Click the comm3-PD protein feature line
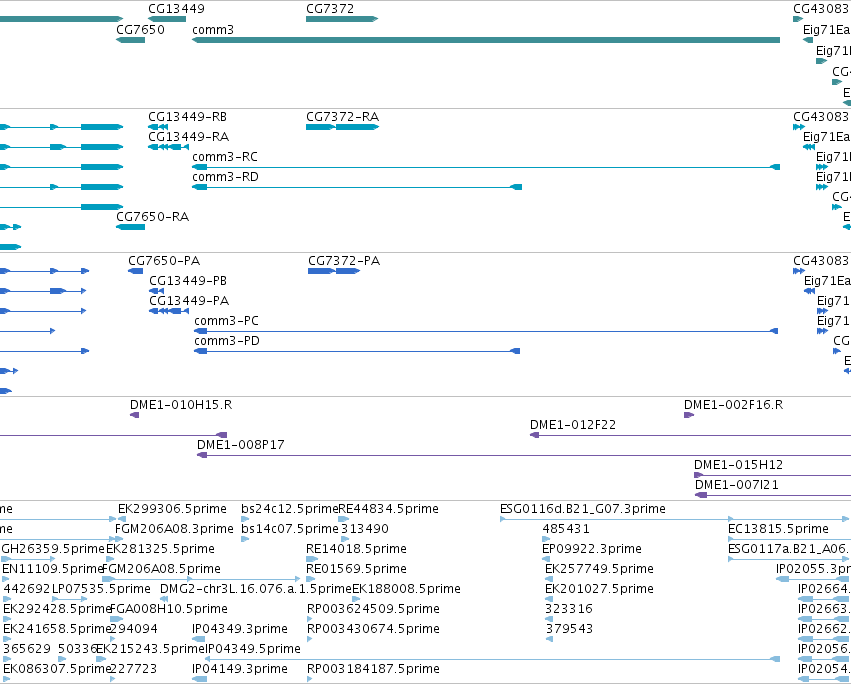The image size is (851, 684). click(x=358, y=351)
